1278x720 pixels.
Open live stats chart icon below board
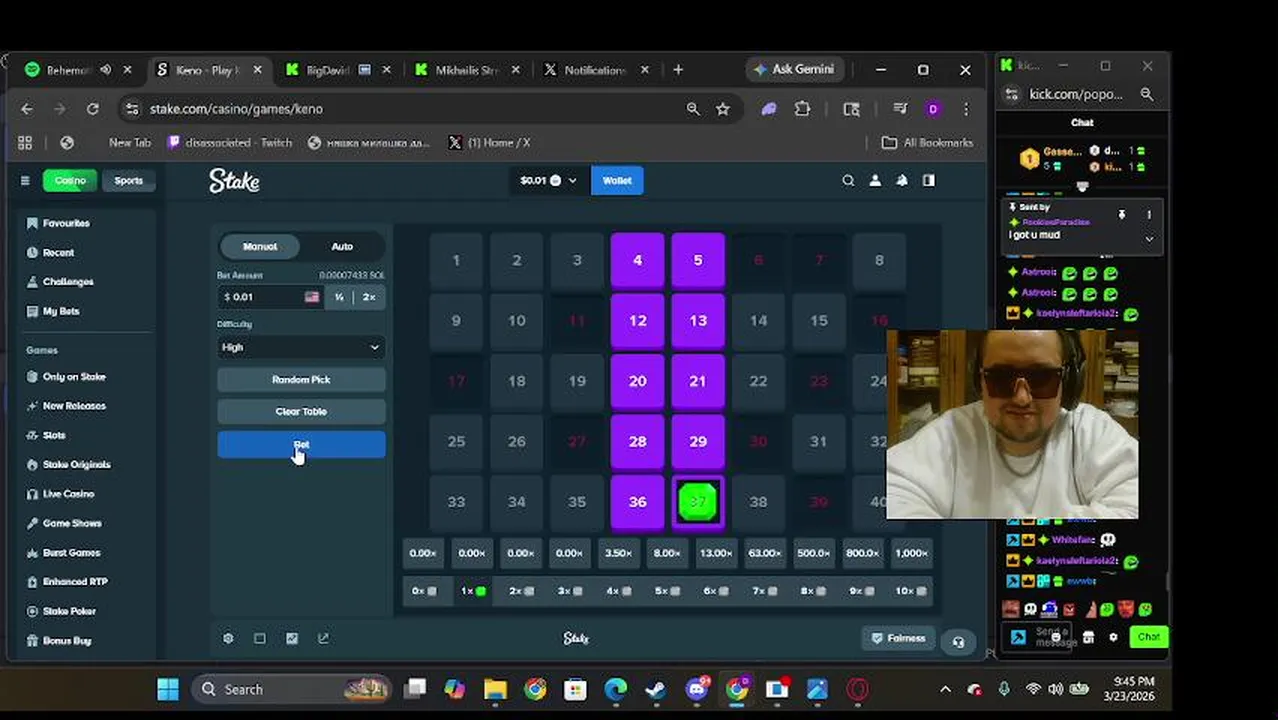pos(292,638)
